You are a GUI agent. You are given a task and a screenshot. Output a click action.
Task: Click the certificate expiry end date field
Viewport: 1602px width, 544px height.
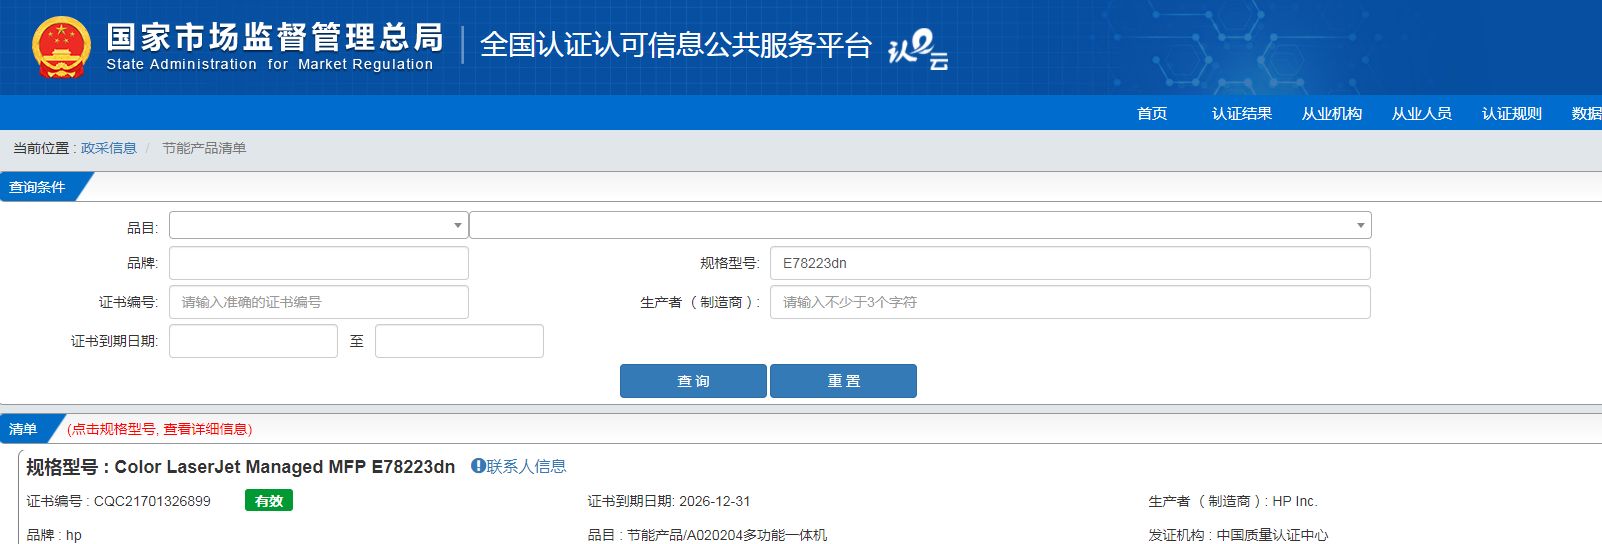459,341
